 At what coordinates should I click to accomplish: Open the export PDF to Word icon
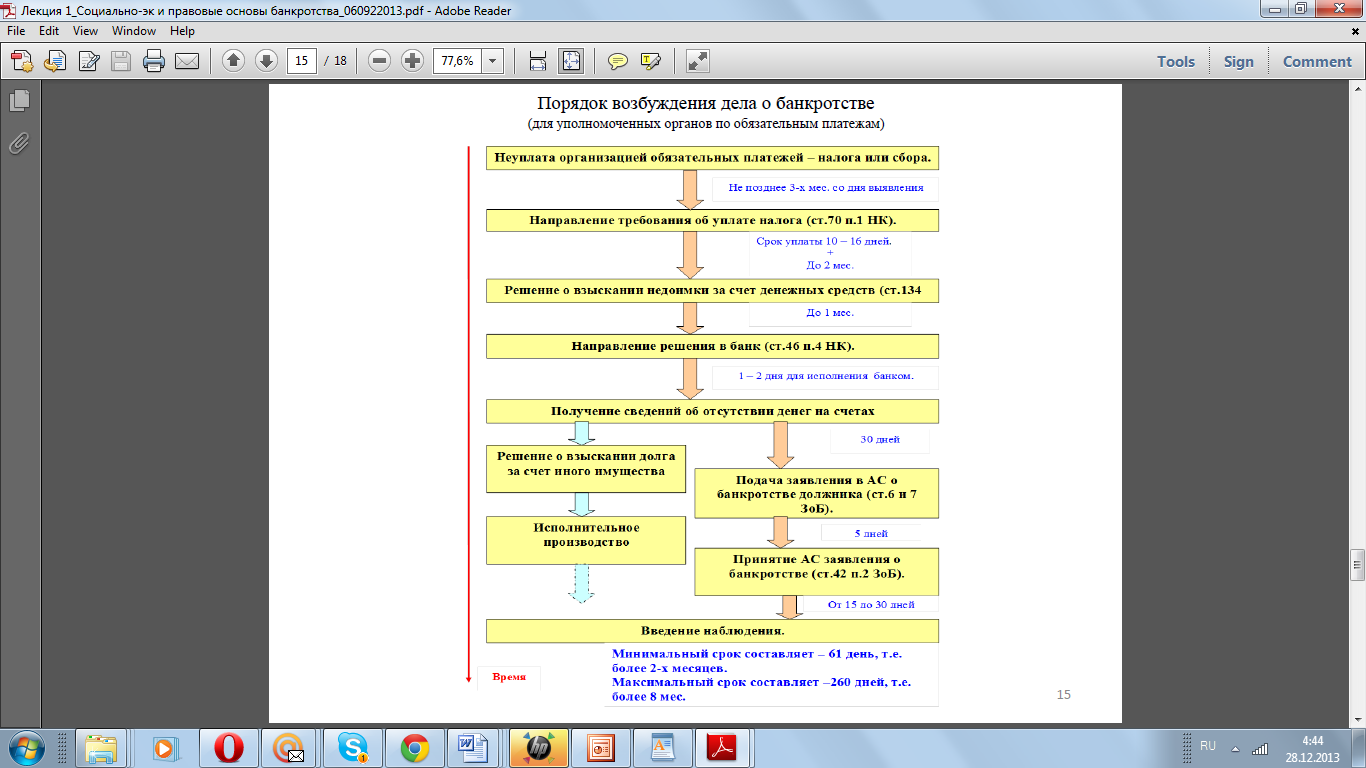click(55, 61)
